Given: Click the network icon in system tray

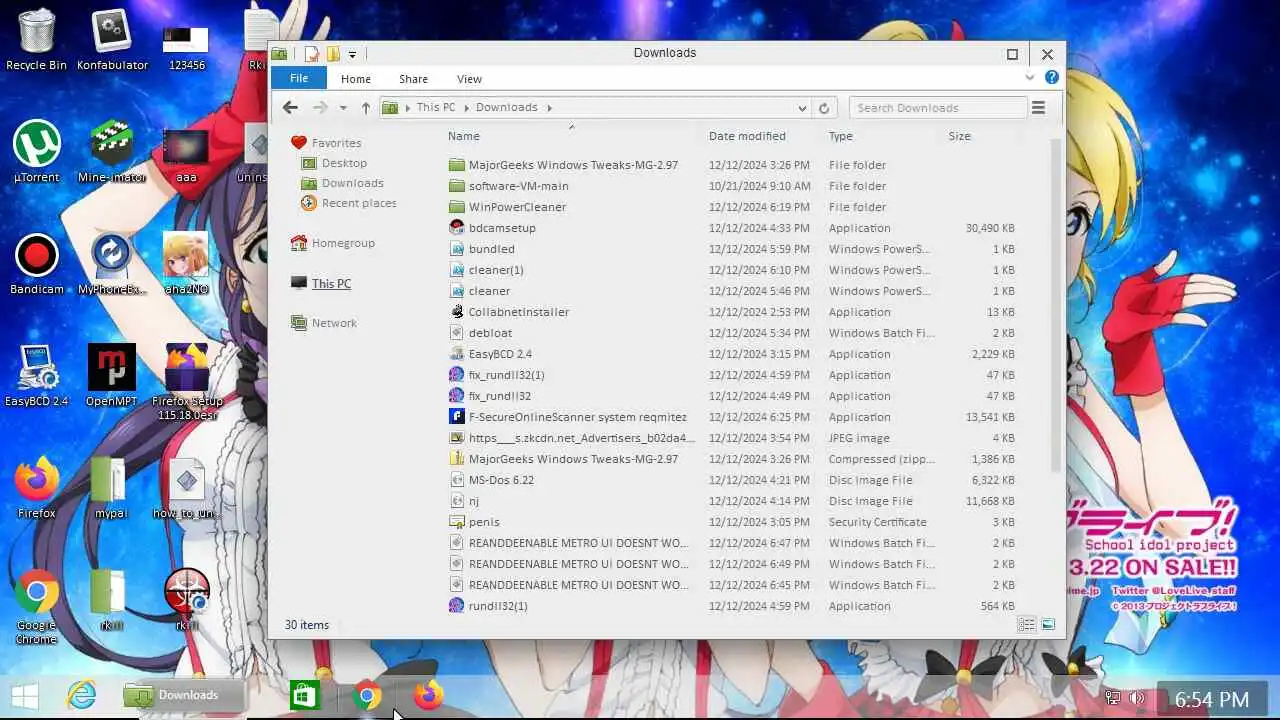Looking at the screenshot, I should pyautogui.click(x=1112, y=698).
